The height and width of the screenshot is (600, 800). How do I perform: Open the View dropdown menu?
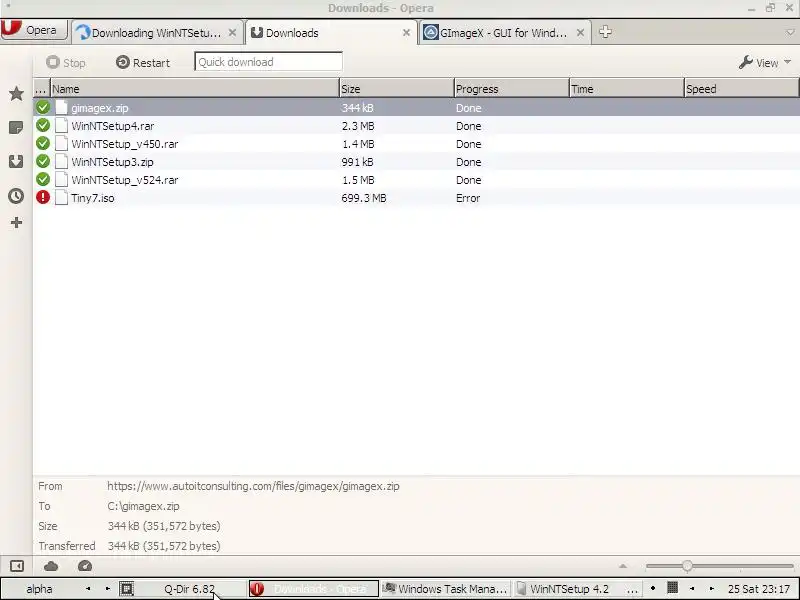(x=765, y=62)
